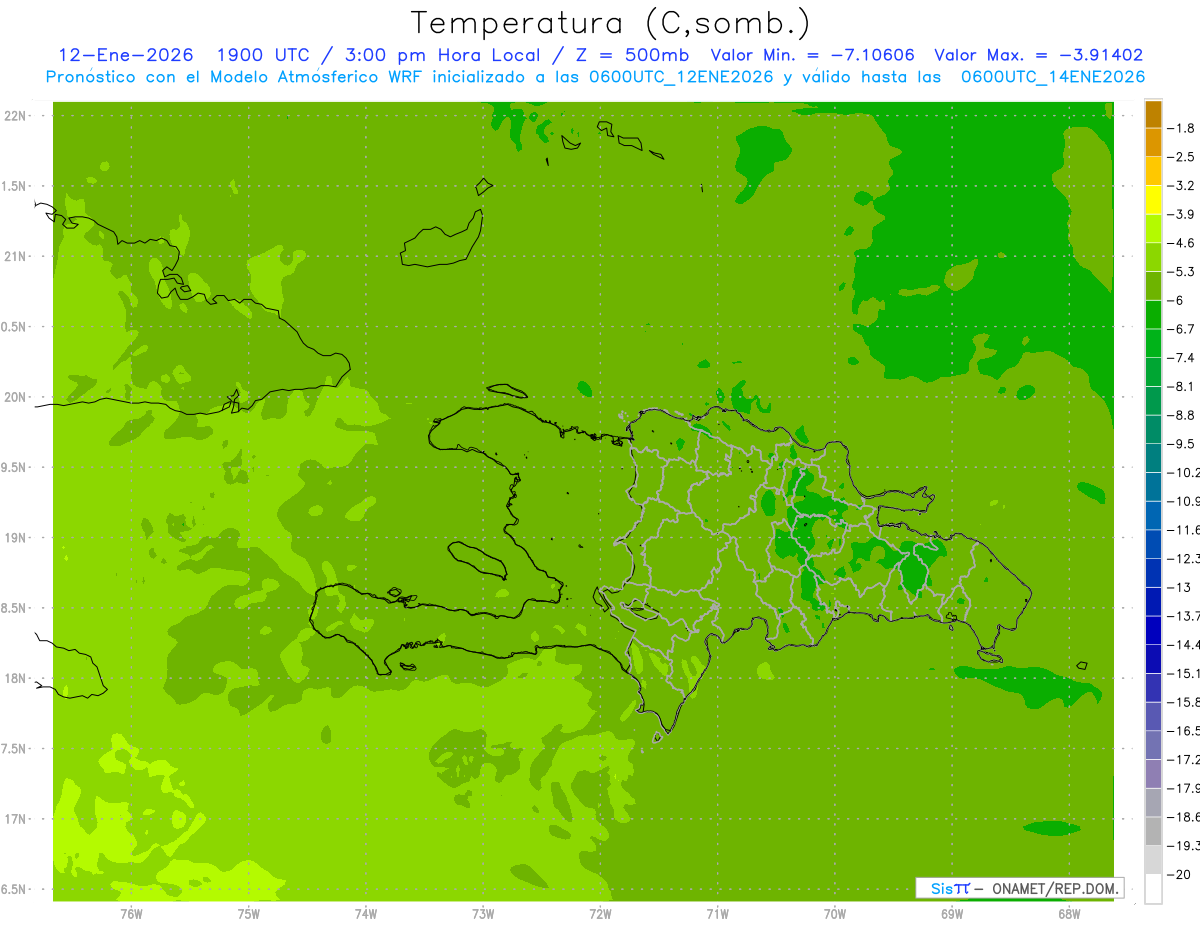
Task: Click the '-10.9' colorbar label
Action: [1184, 501]
